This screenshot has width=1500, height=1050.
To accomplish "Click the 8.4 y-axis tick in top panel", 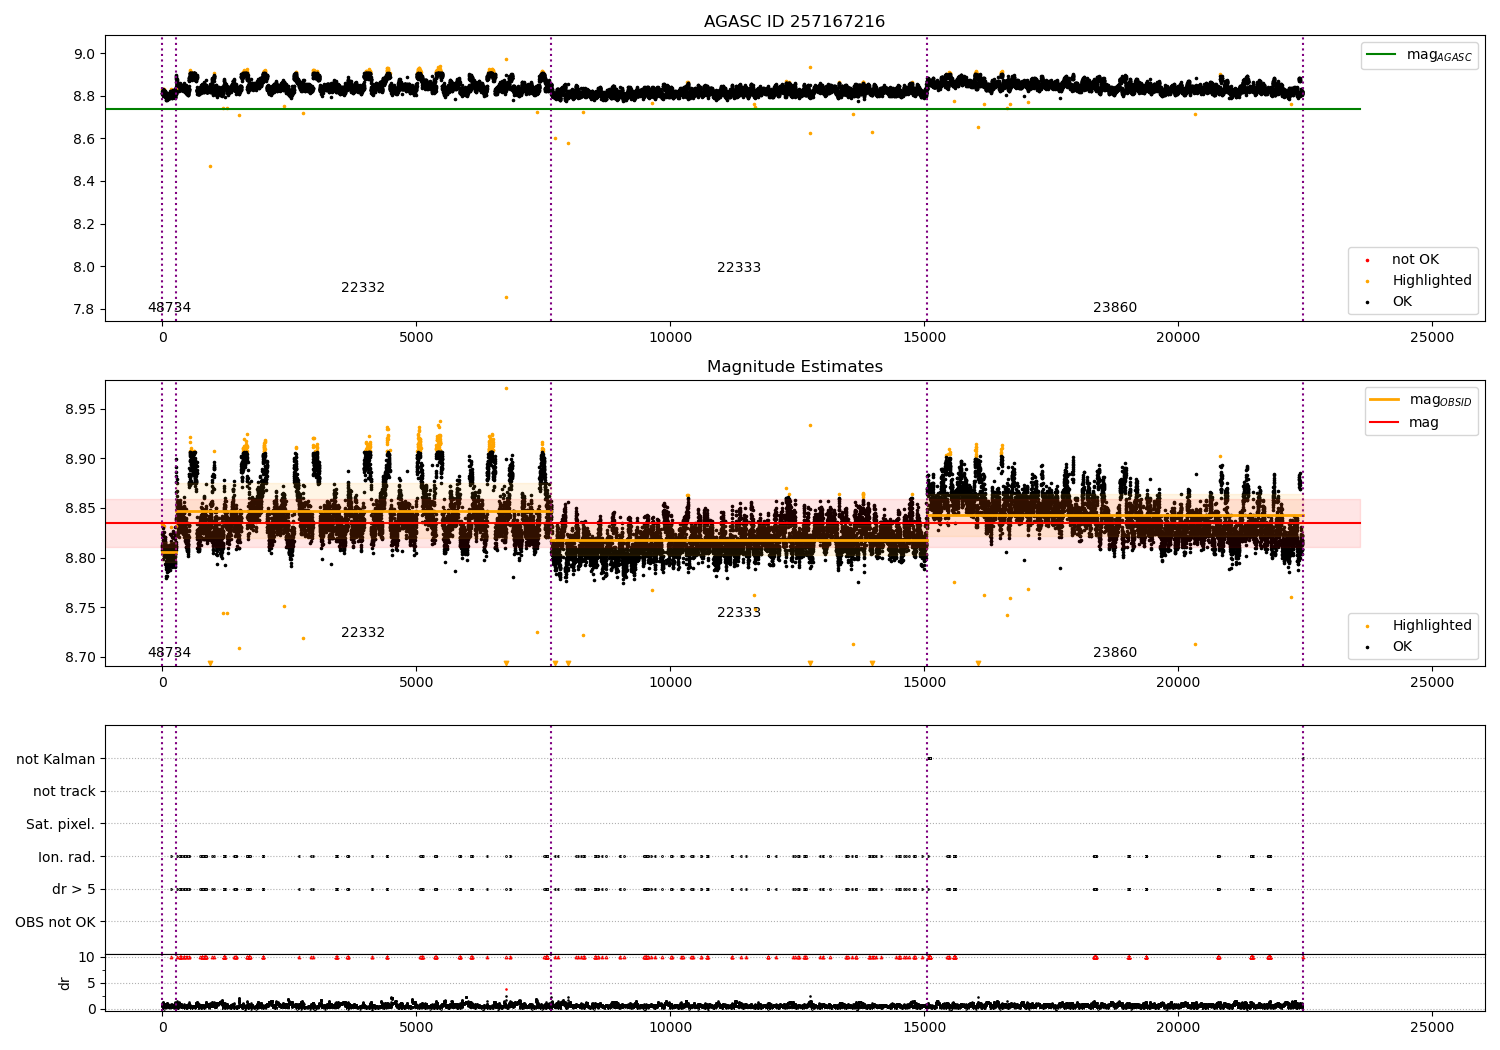I will pyautogui.click(x=85, y=182).
